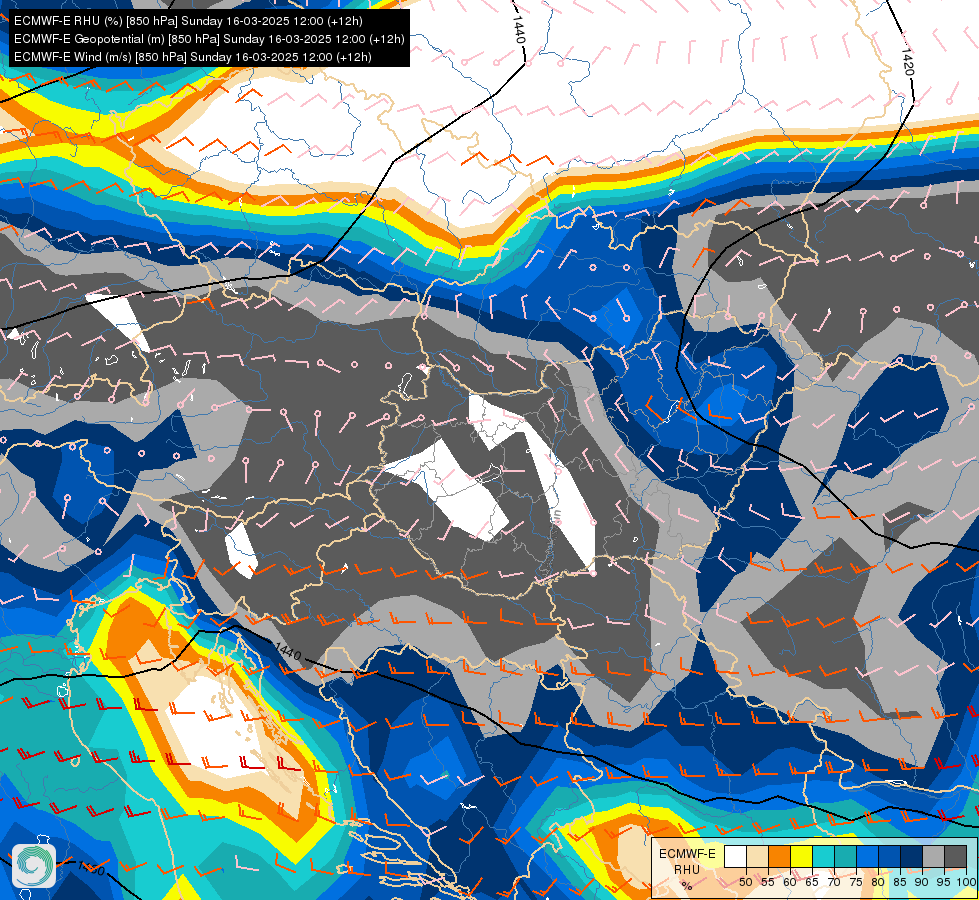Click the 50 tick label in the legend

pyautogui.click(x=745, y=882)
